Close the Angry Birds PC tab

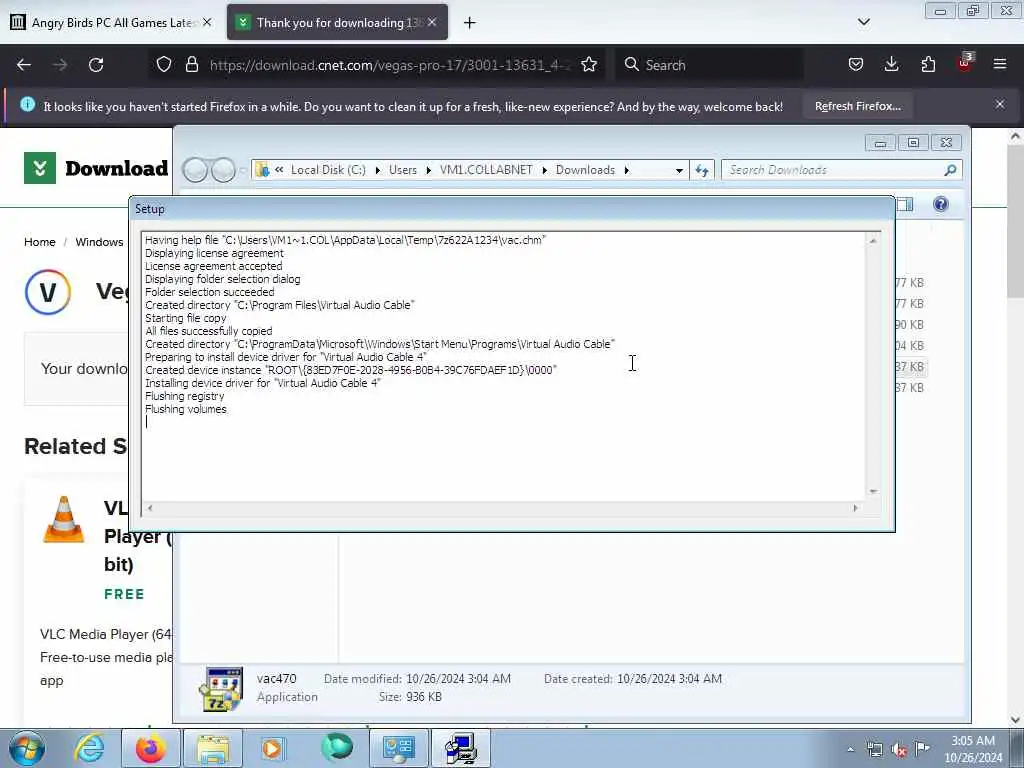click(x=207, y=22)
